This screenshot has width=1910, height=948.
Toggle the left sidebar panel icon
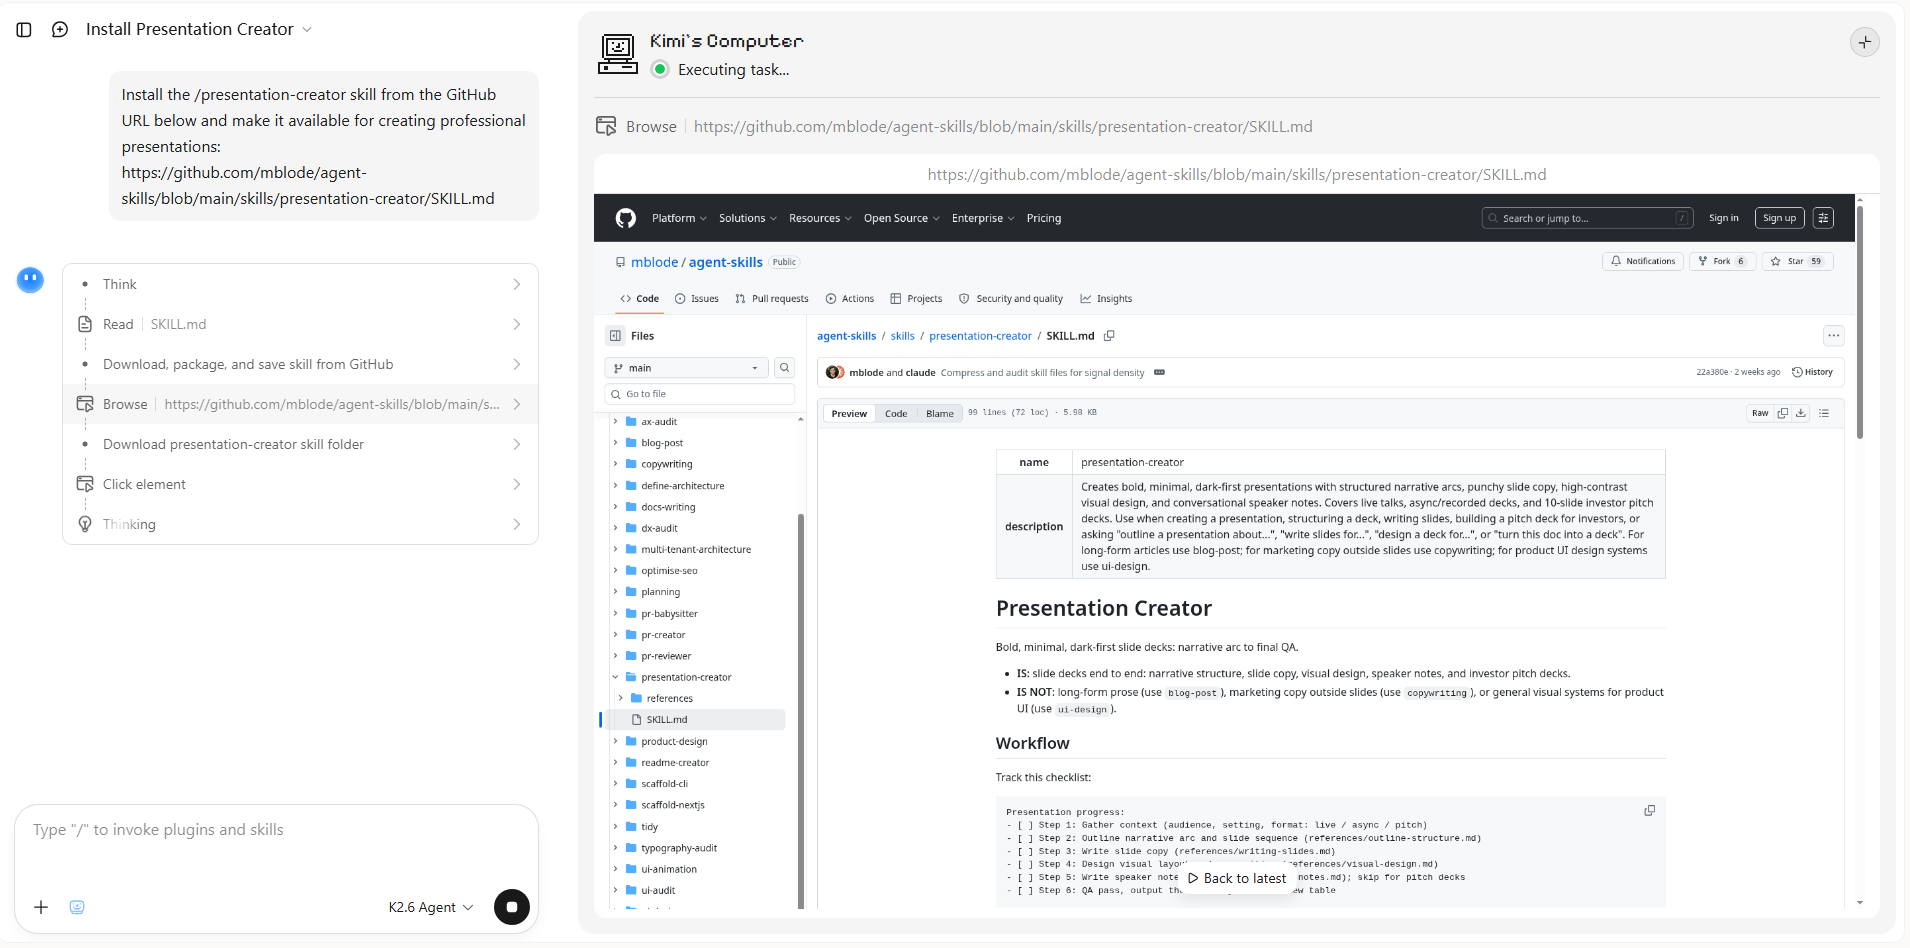coord(24,30)
